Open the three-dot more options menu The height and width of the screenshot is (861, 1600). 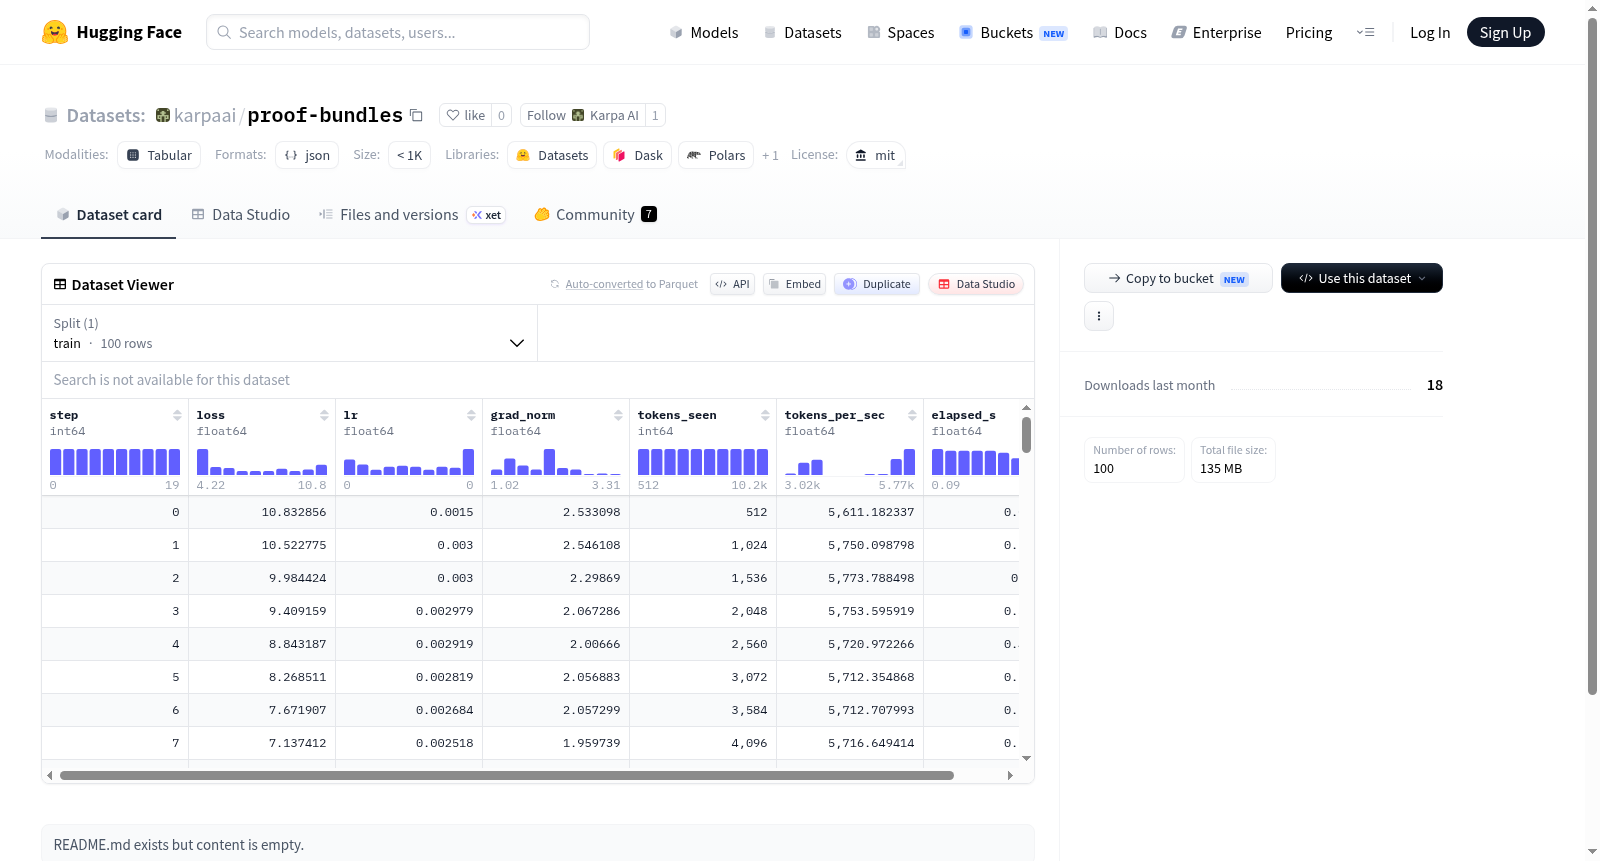pyautogui.click(x=1099, y=316)
